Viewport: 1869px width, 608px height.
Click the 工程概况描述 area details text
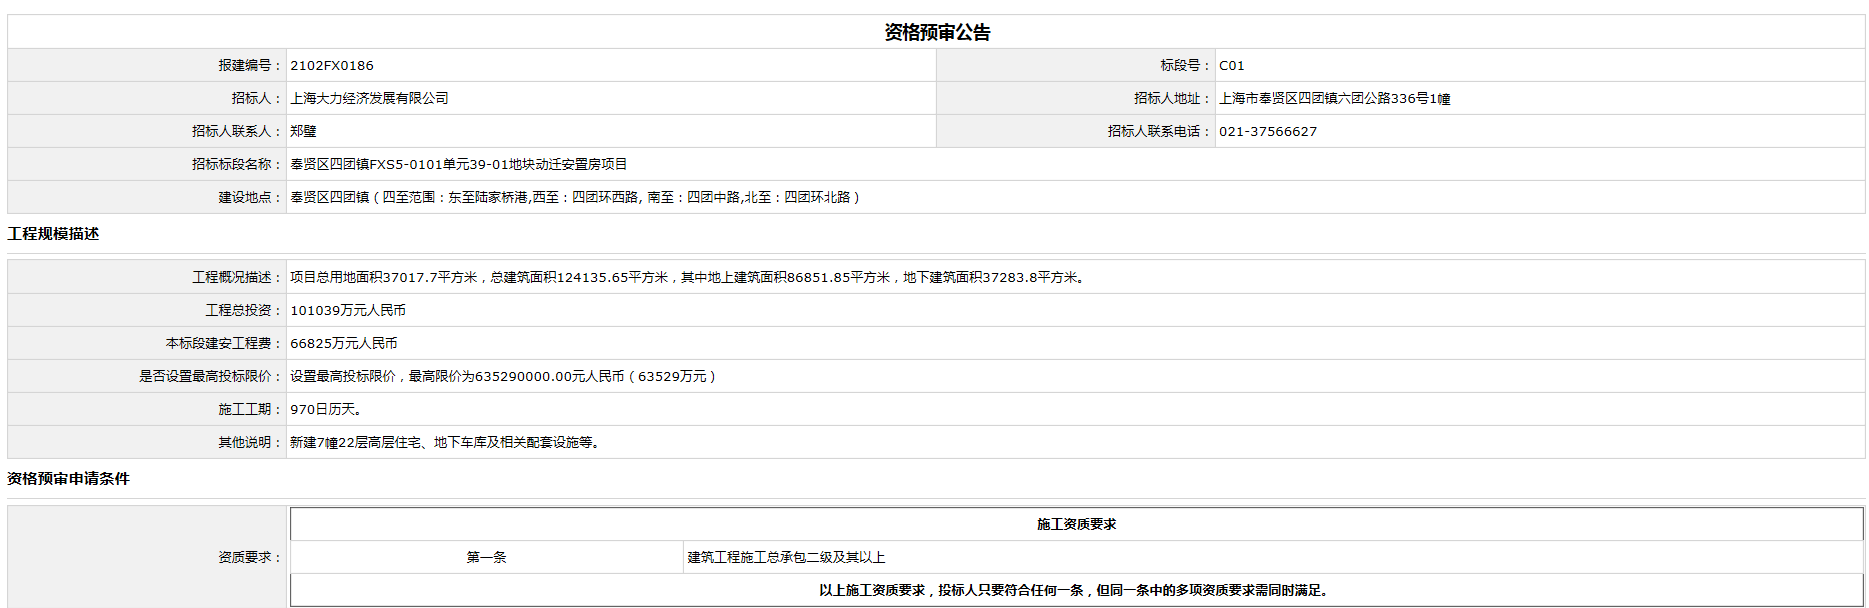click(689, 278)
